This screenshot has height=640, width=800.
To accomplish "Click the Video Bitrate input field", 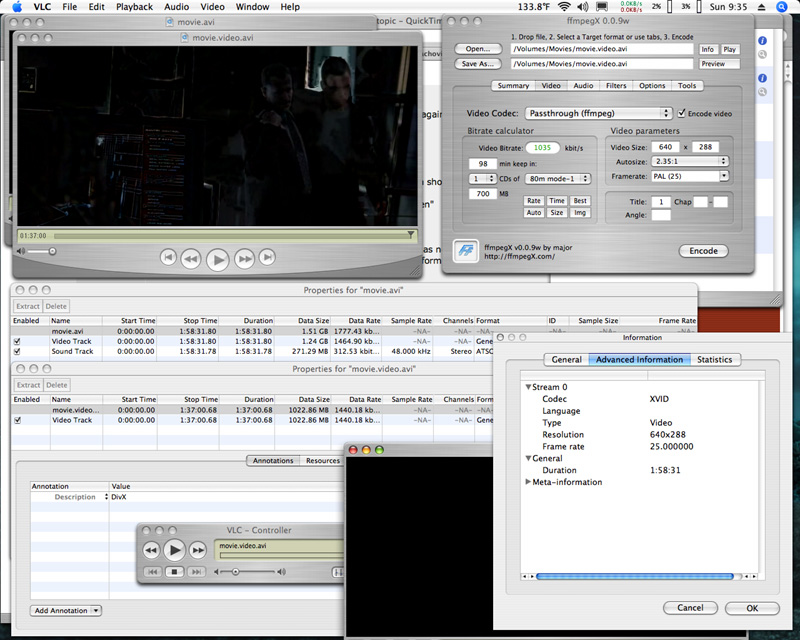I will [x=542, y=148].
